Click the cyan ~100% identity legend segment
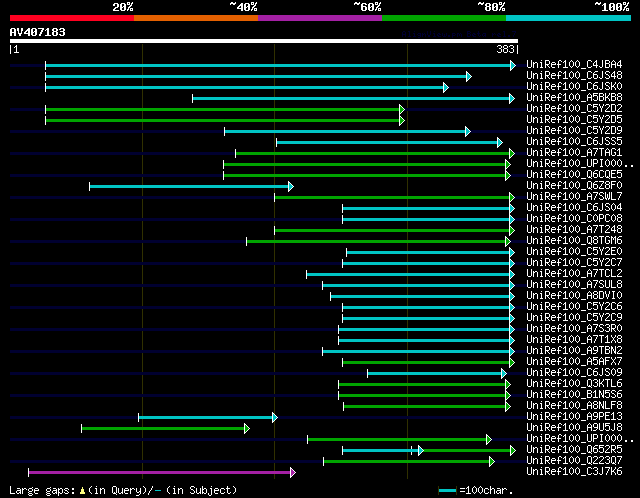The width and height of the screenshot is (640, 498). point(569,18)
